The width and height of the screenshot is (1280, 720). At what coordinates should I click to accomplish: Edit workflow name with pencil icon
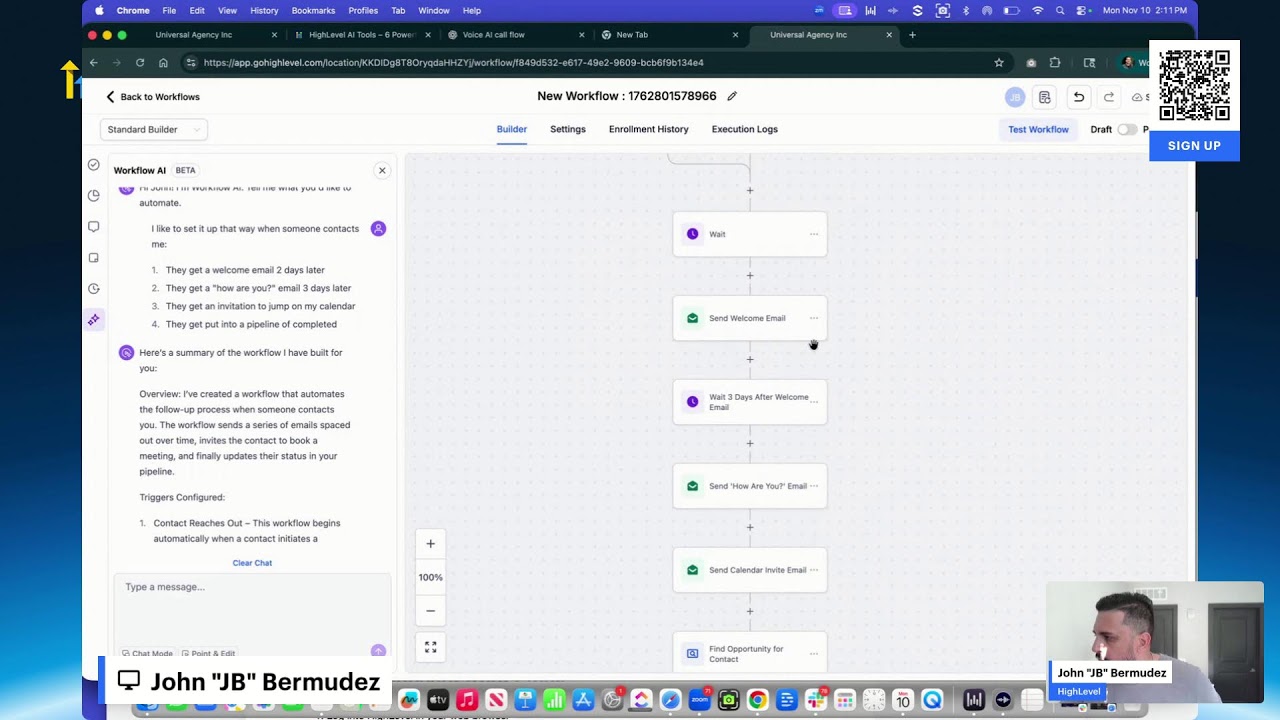tap(732, 96)
